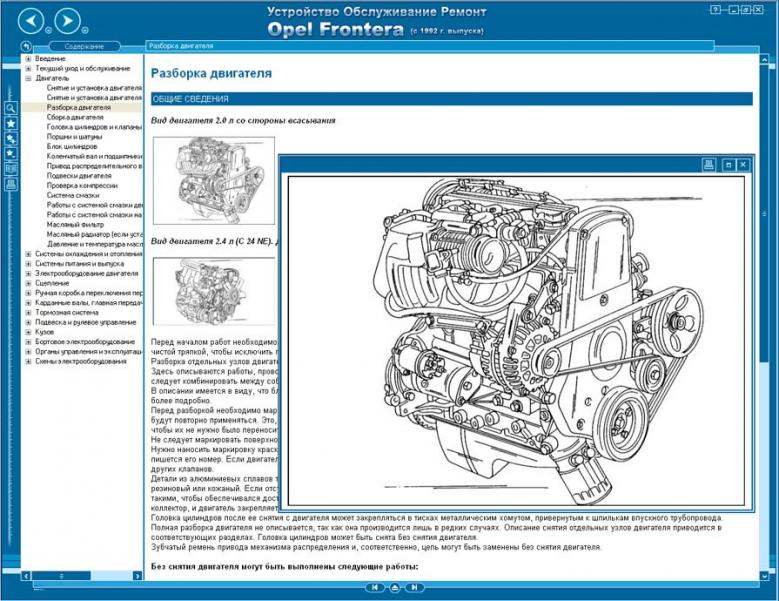Open help with the question mark icon
779x601 pixels.
pos(715,9)
